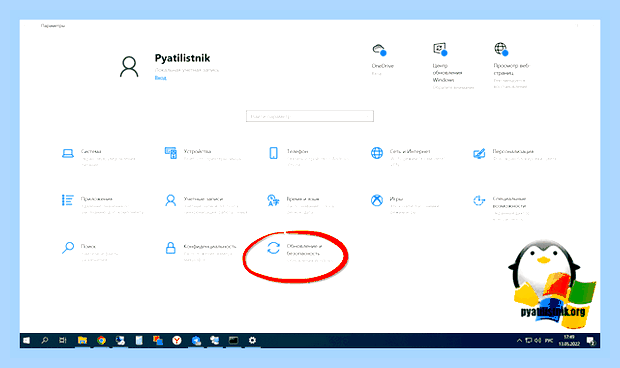This screenshot has height=368, width=620.
Task: Show hidden system tray icons
Action: coord(519,340)
